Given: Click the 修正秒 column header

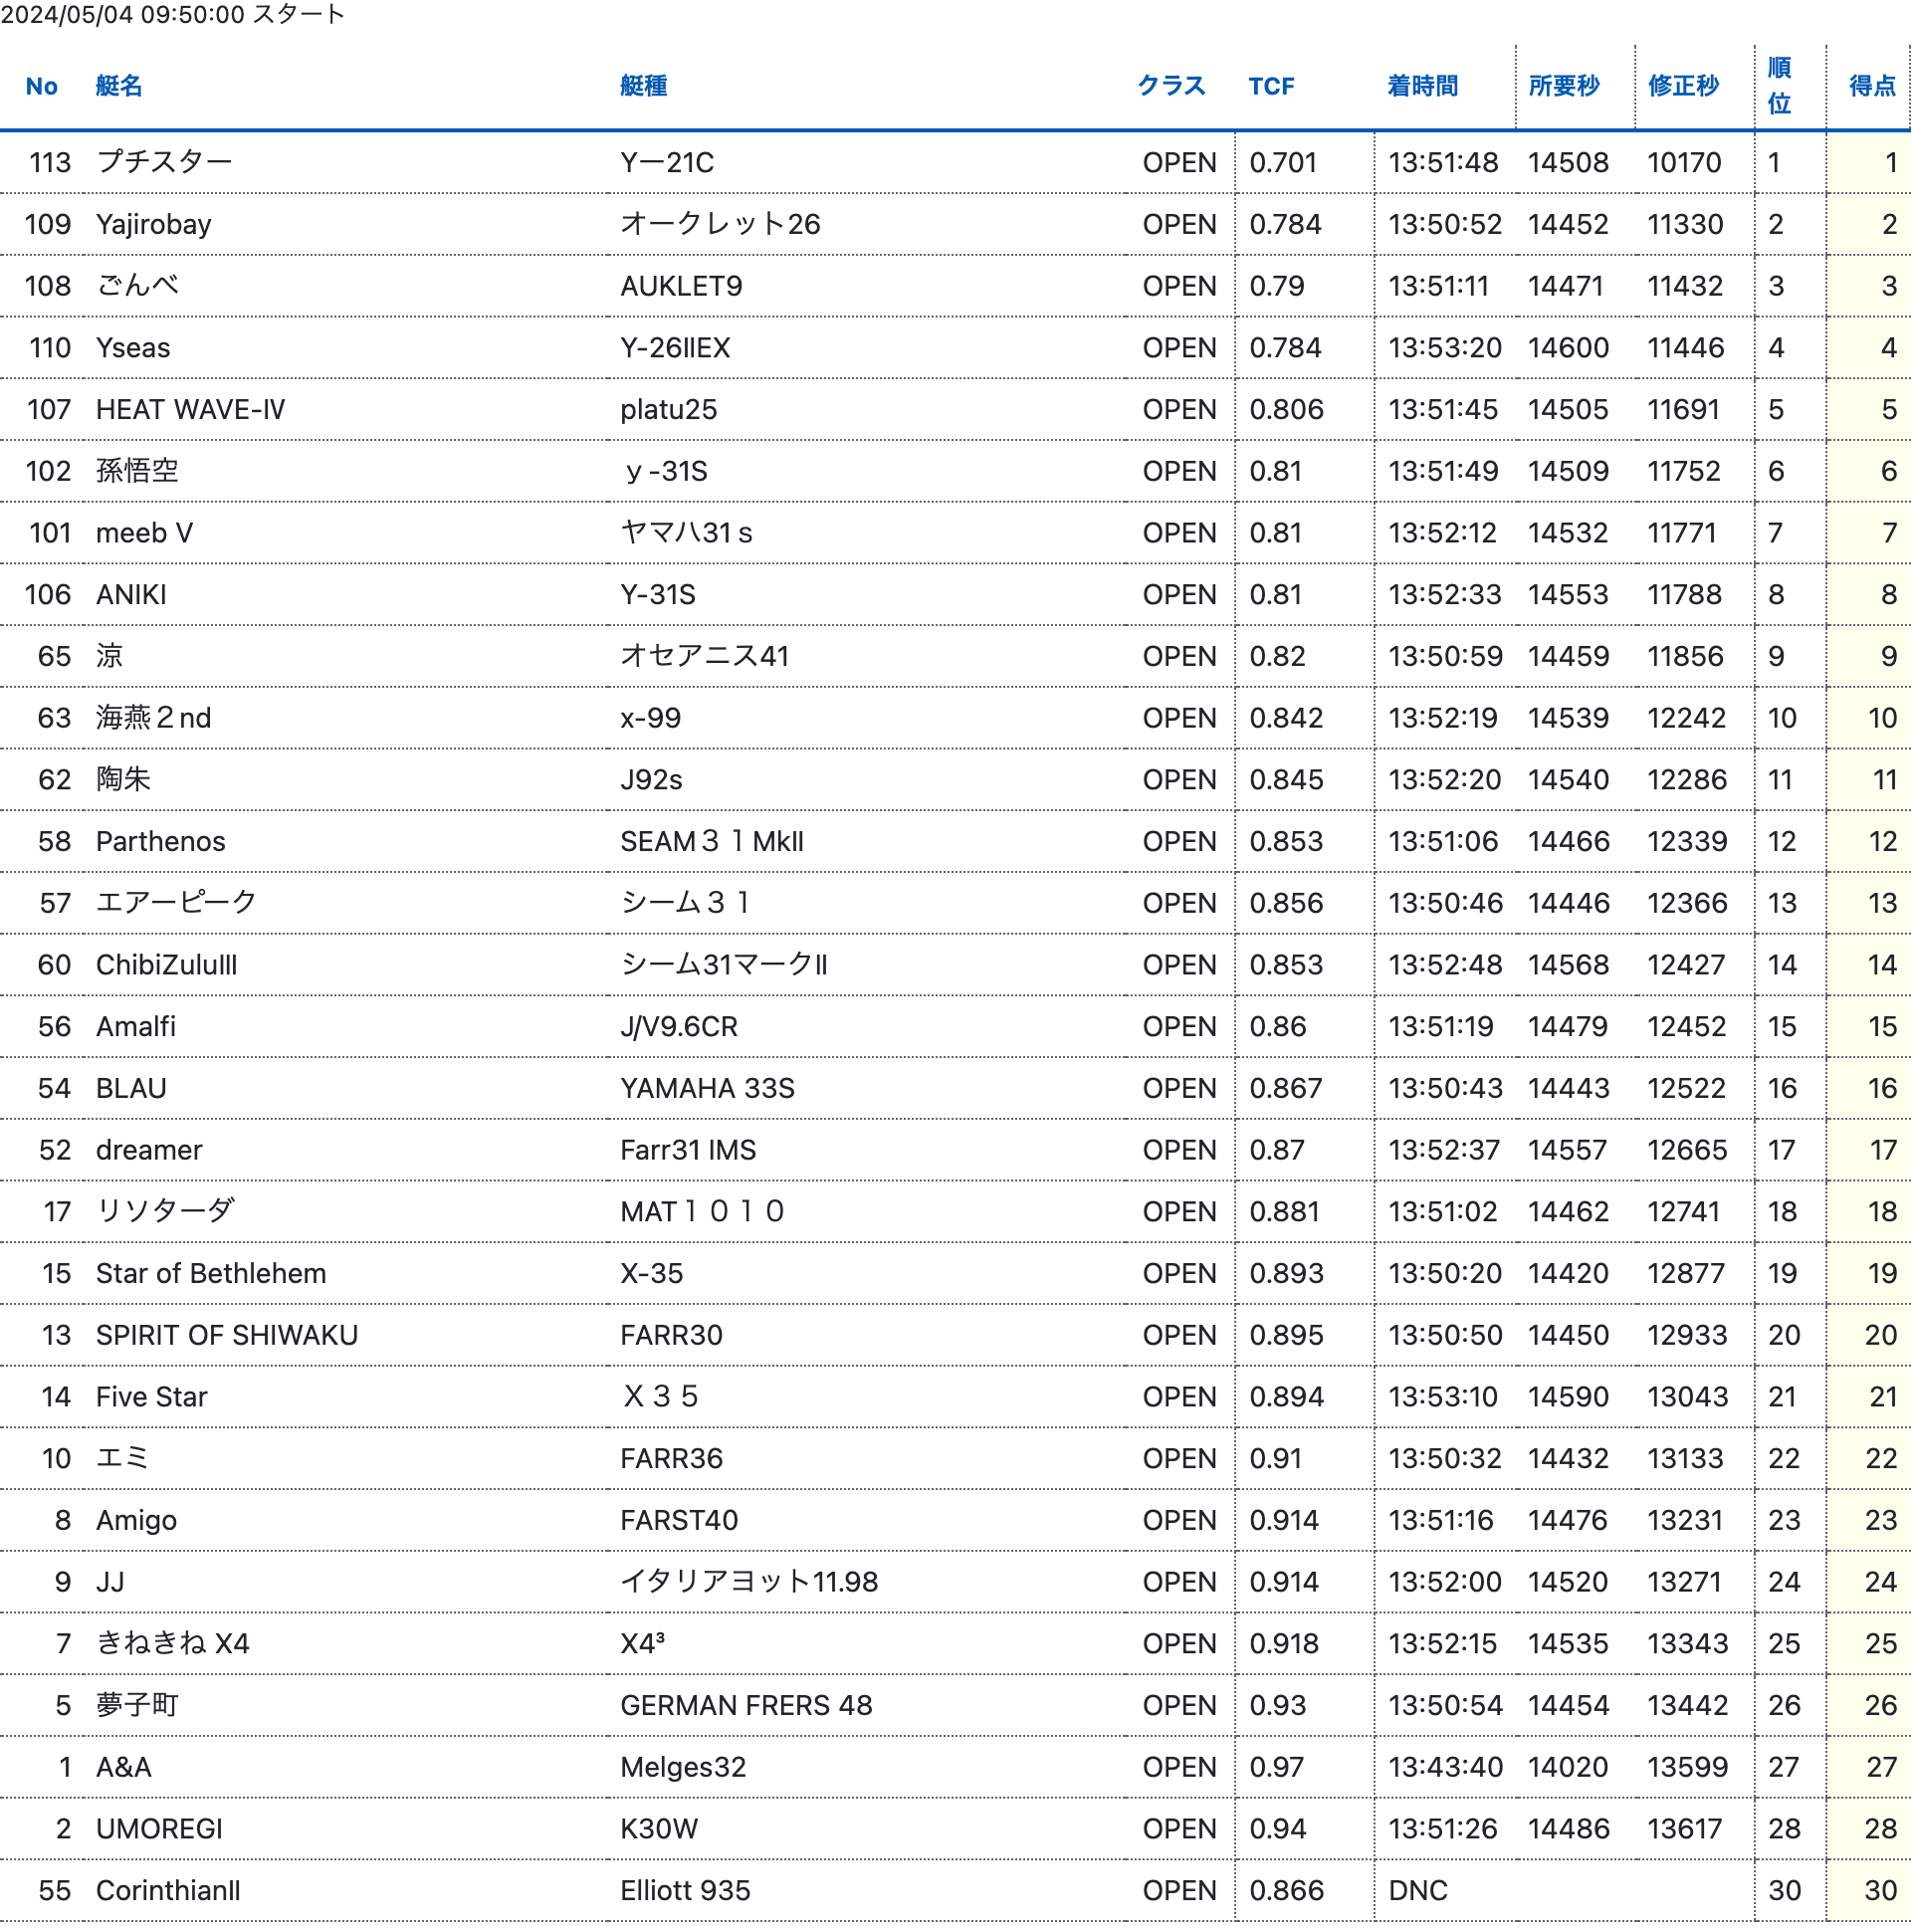Looking at the screenshot, I should pyautogui.click(x=1684, y=86).
